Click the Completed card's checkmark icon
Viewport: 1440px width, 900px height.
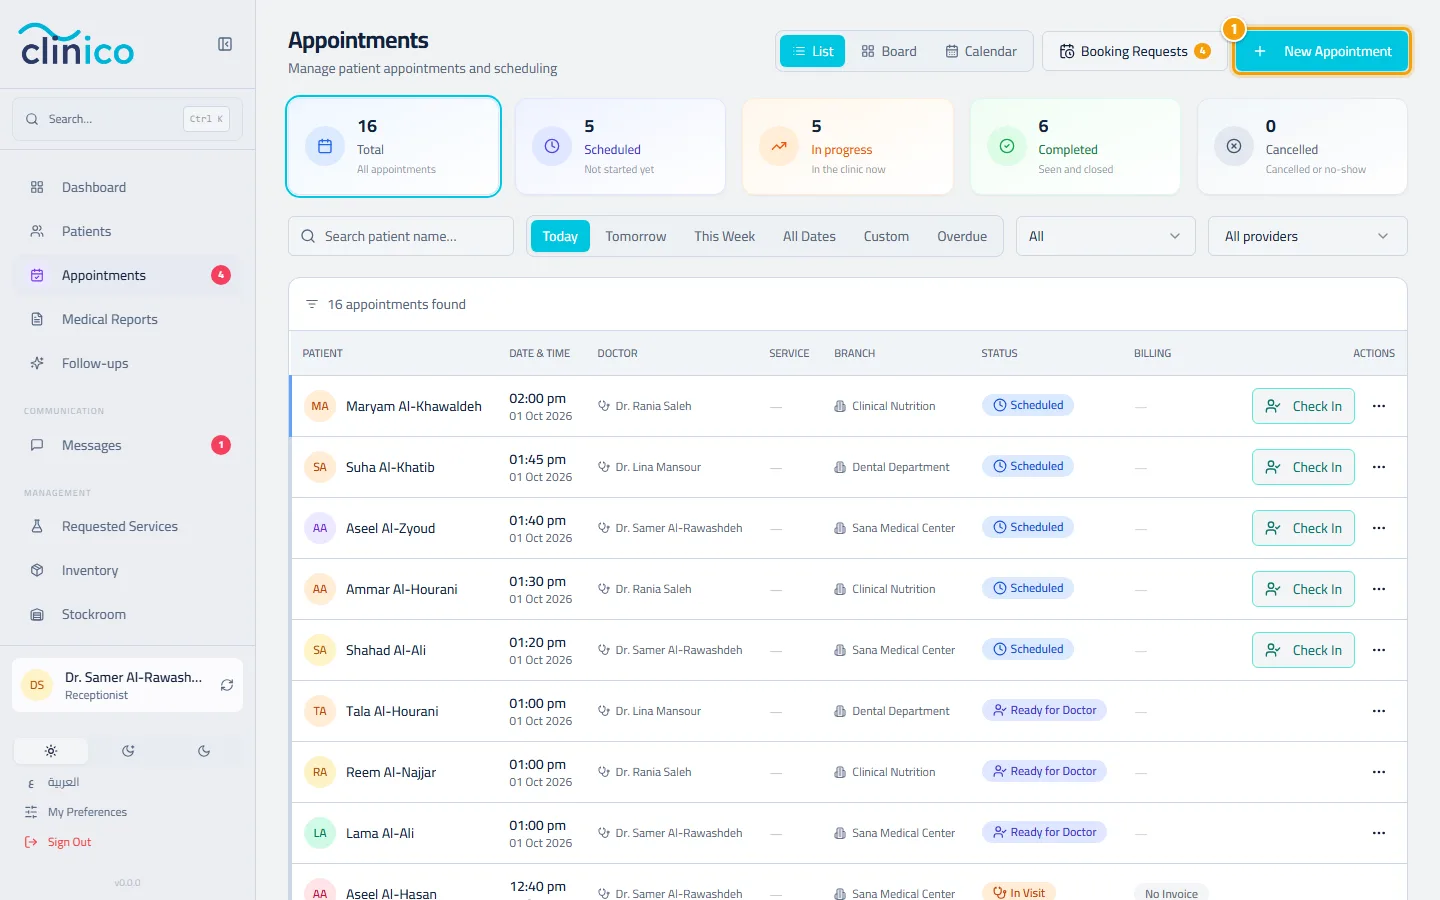(1007, 146)
